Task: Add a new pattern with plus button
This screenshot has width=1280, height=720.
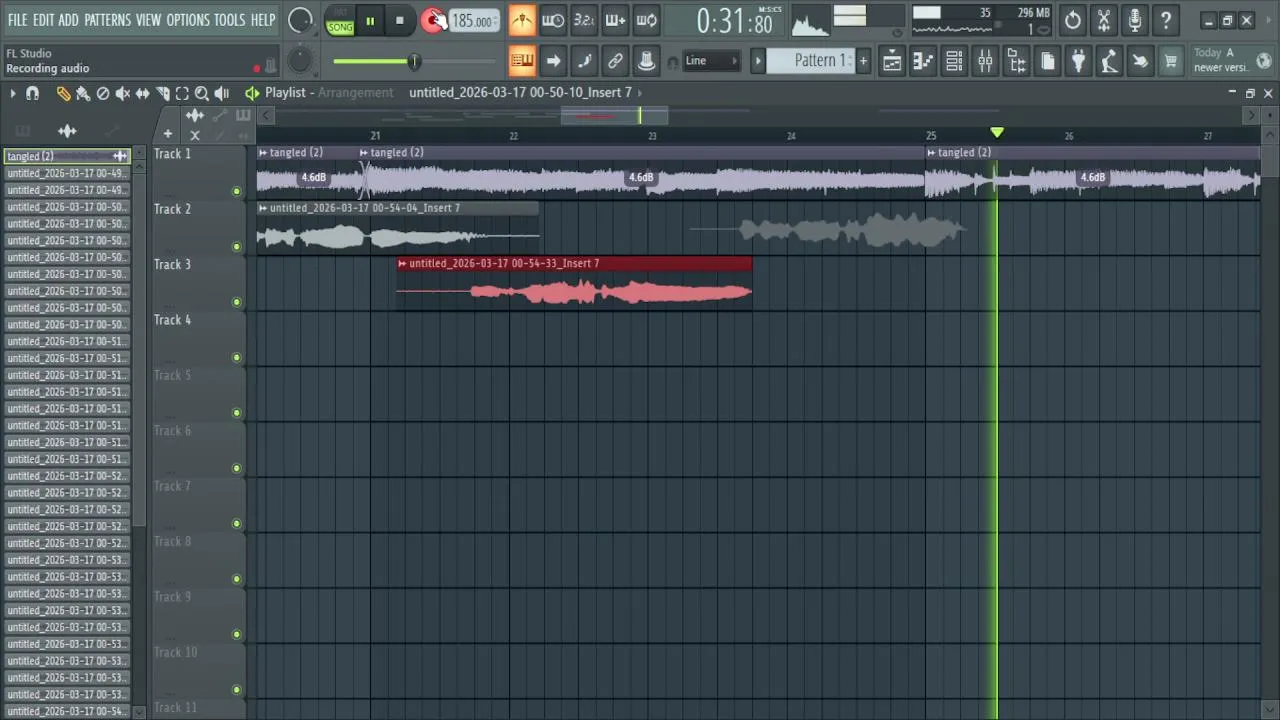Action: pos(863,61)
